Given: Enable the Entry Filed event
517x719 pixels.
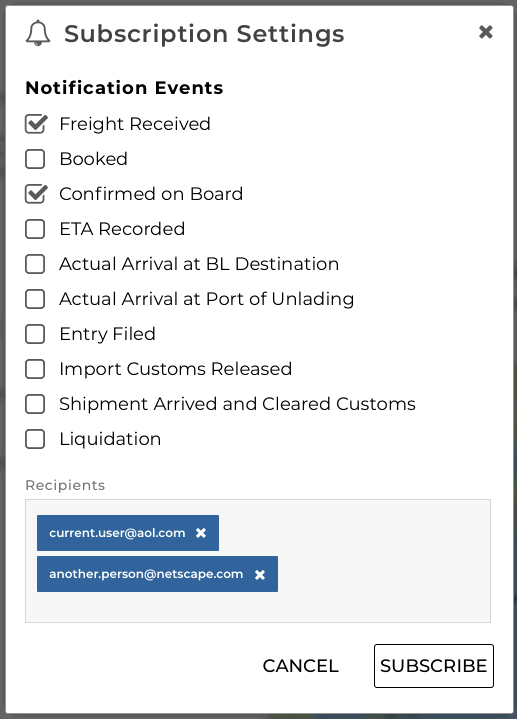Looking at the screenshot, I should pyautogui.click(x=35, y=334).
